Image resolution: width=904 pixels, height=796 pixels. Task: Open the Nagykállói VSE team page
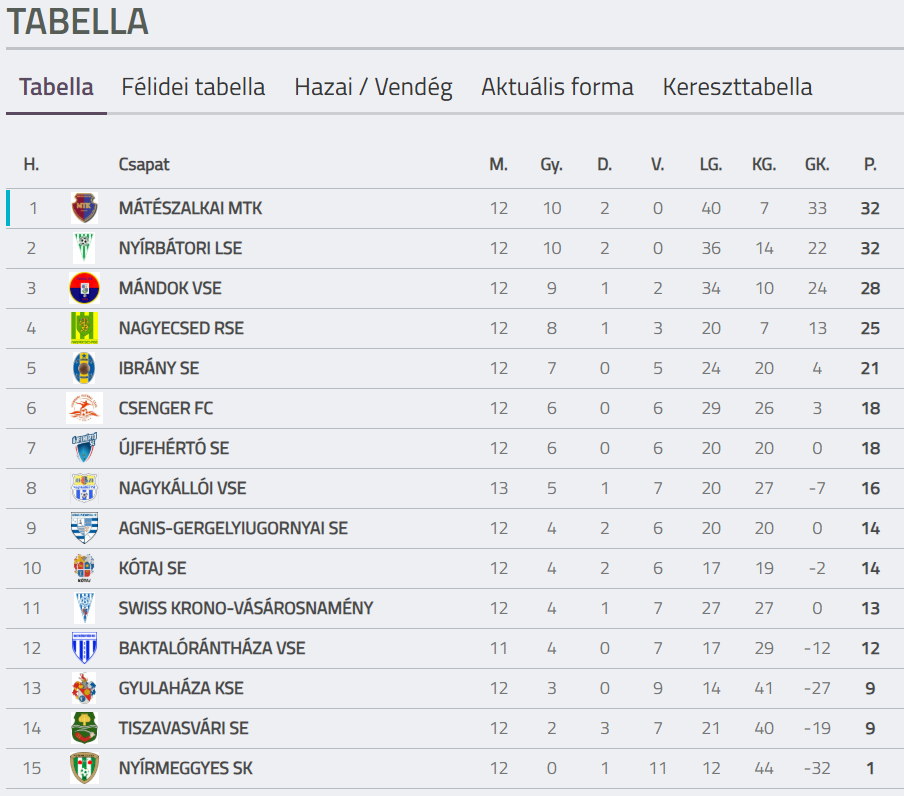point(182,488)
